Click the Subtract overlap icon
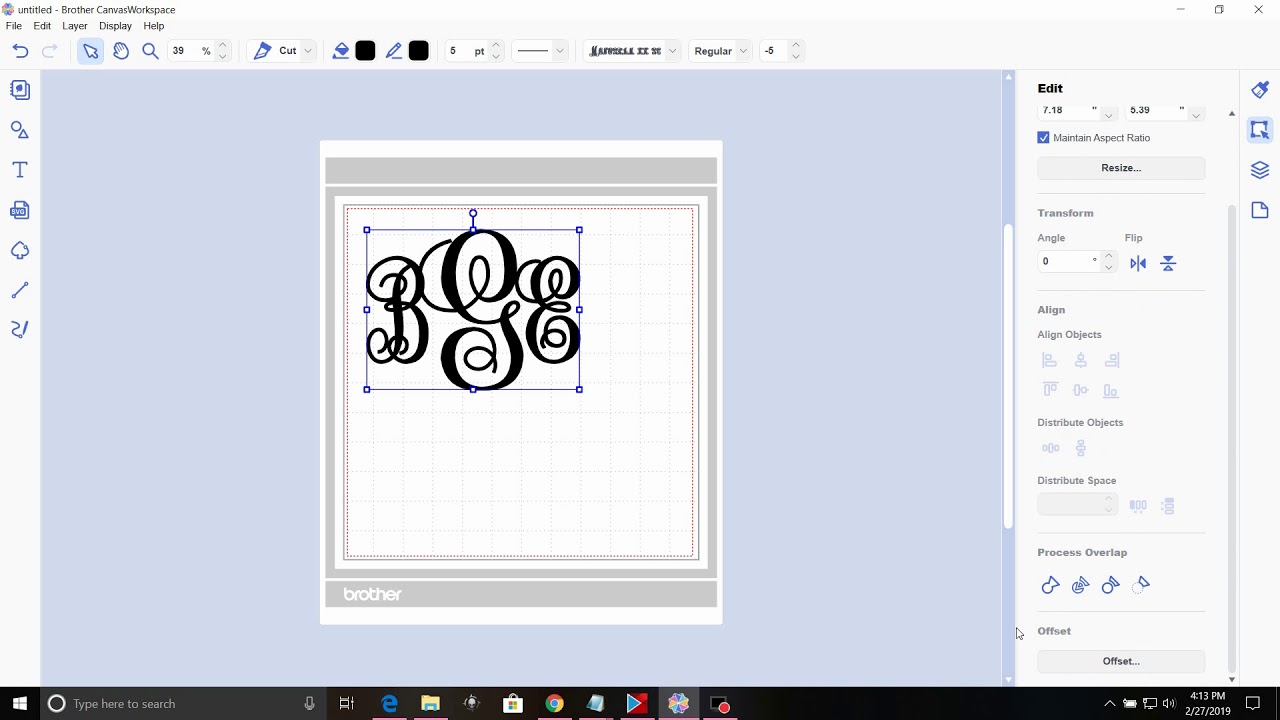 (x=1141, y=585)
